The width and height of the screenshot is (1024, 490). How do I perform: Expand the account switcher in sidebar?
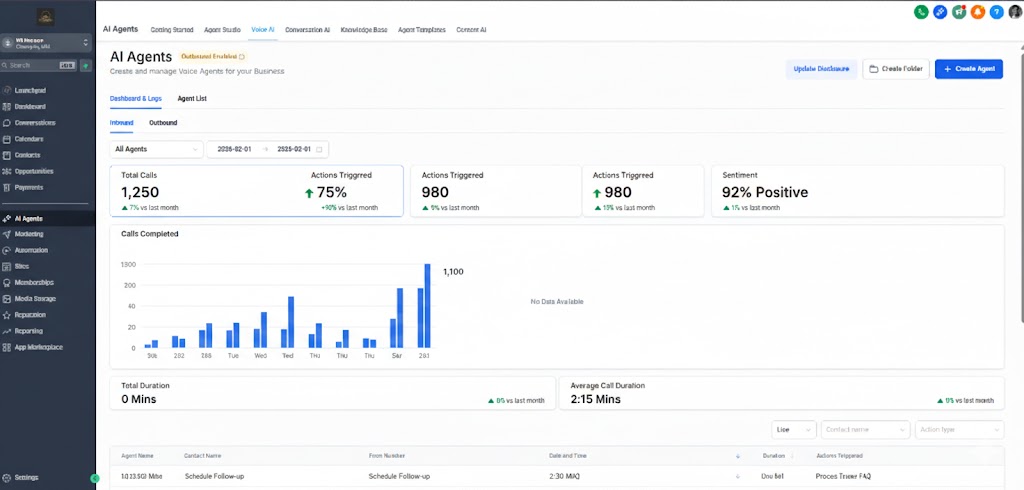(x=46, y=43)
